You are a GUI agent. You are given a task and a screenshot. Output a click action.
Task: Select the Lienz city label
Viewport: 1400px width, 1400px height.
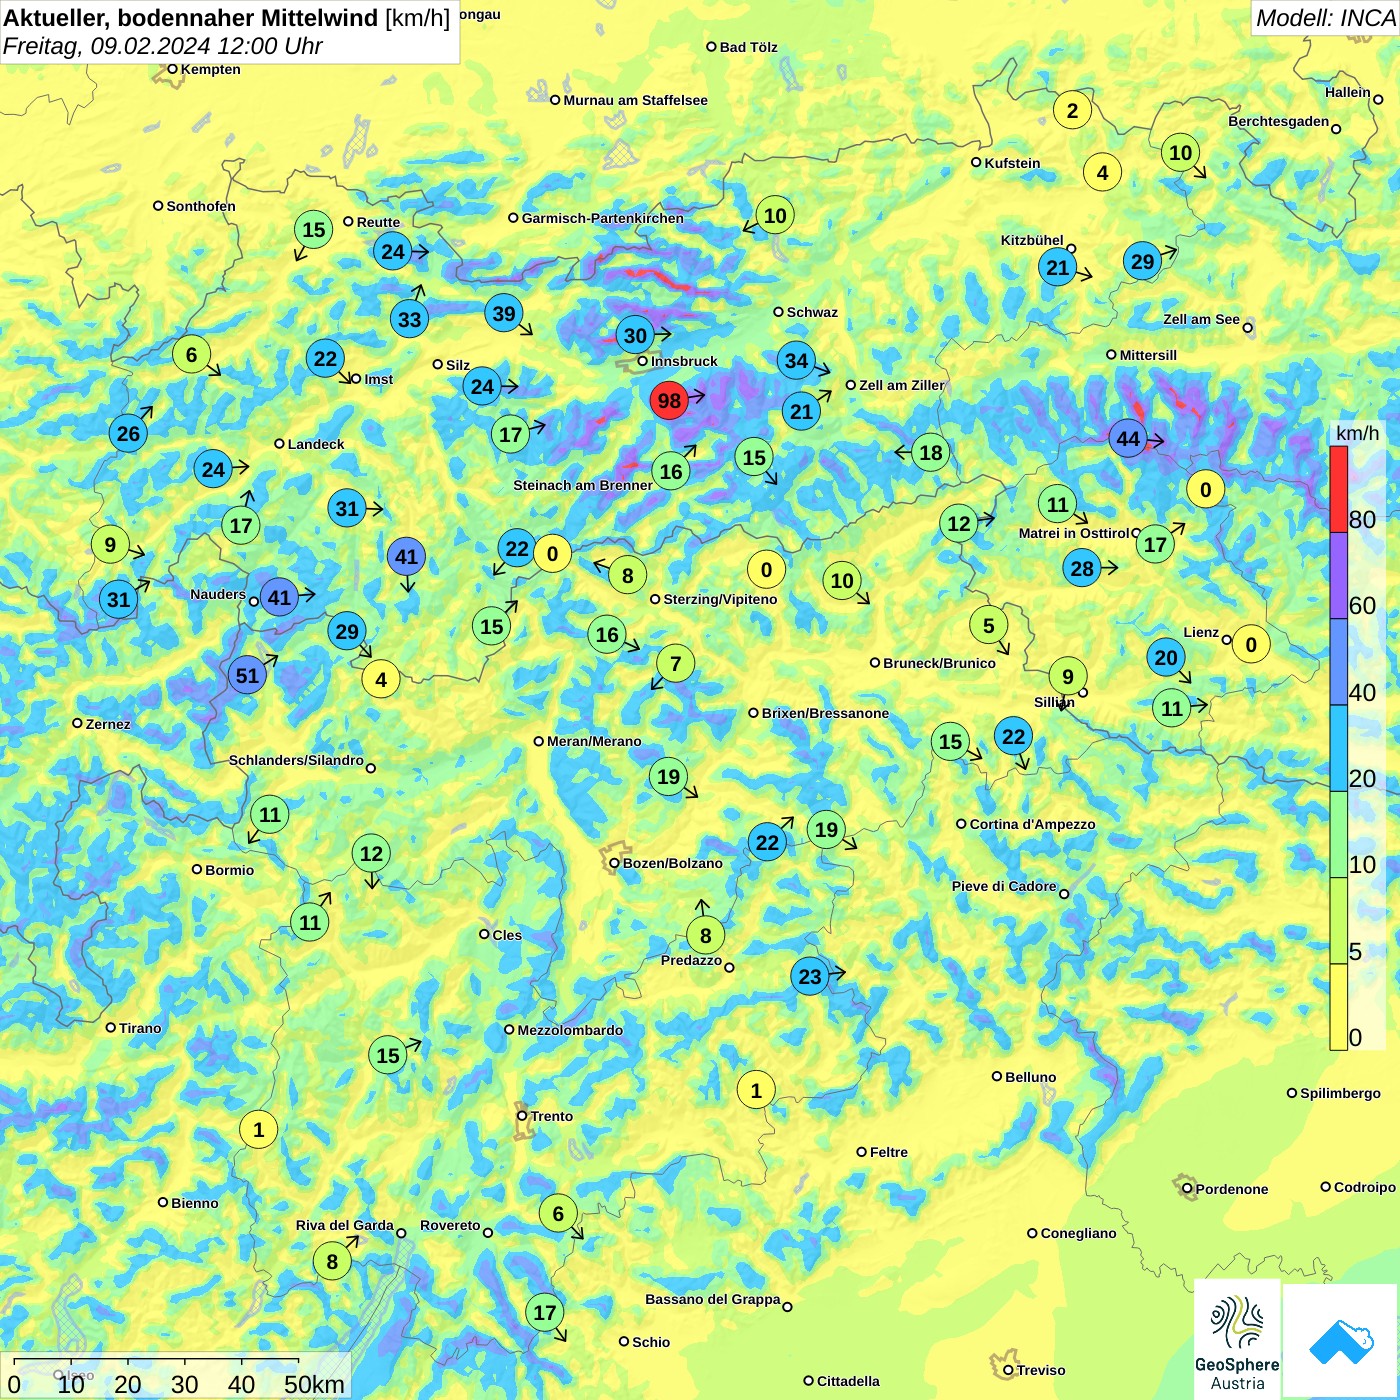point(1201,632)
